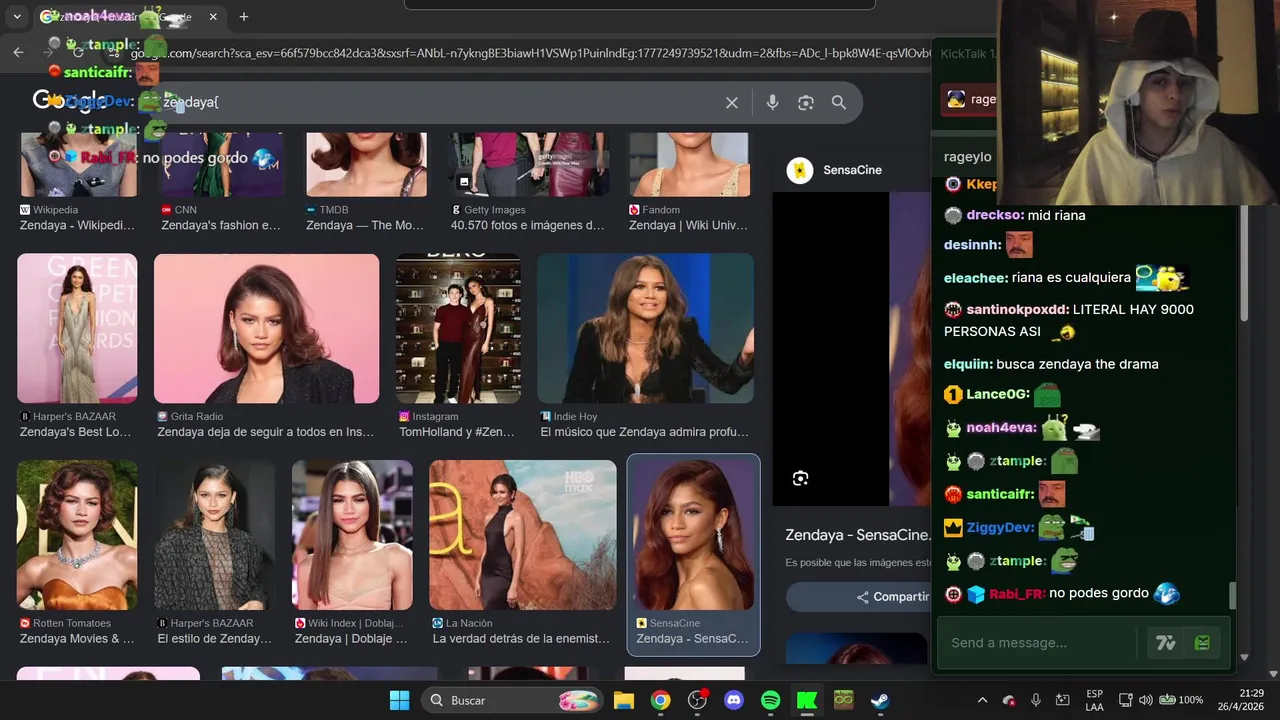Open network status icon in system tray
The image size is (1280, 720).
pos(1125,700)
